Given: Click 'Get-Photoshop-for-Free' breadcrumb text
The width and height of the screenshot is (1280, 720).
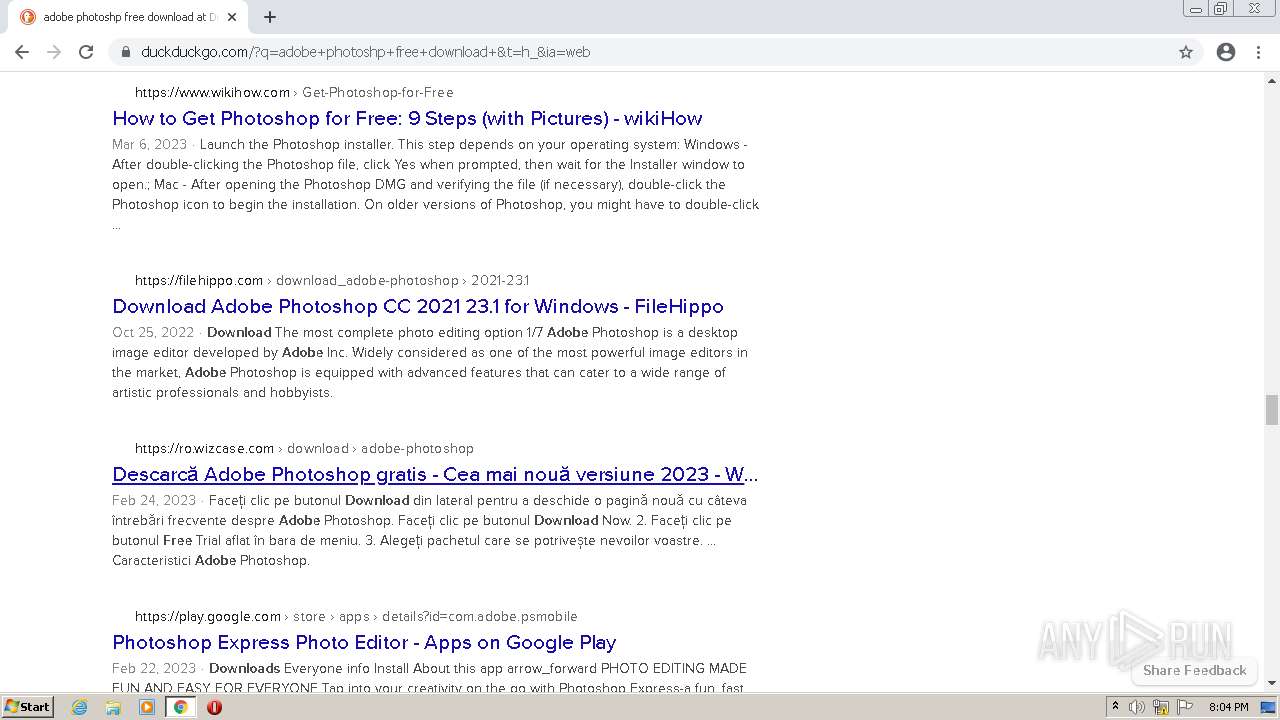Looking at the screenshot, I should (x=378, y=92).
